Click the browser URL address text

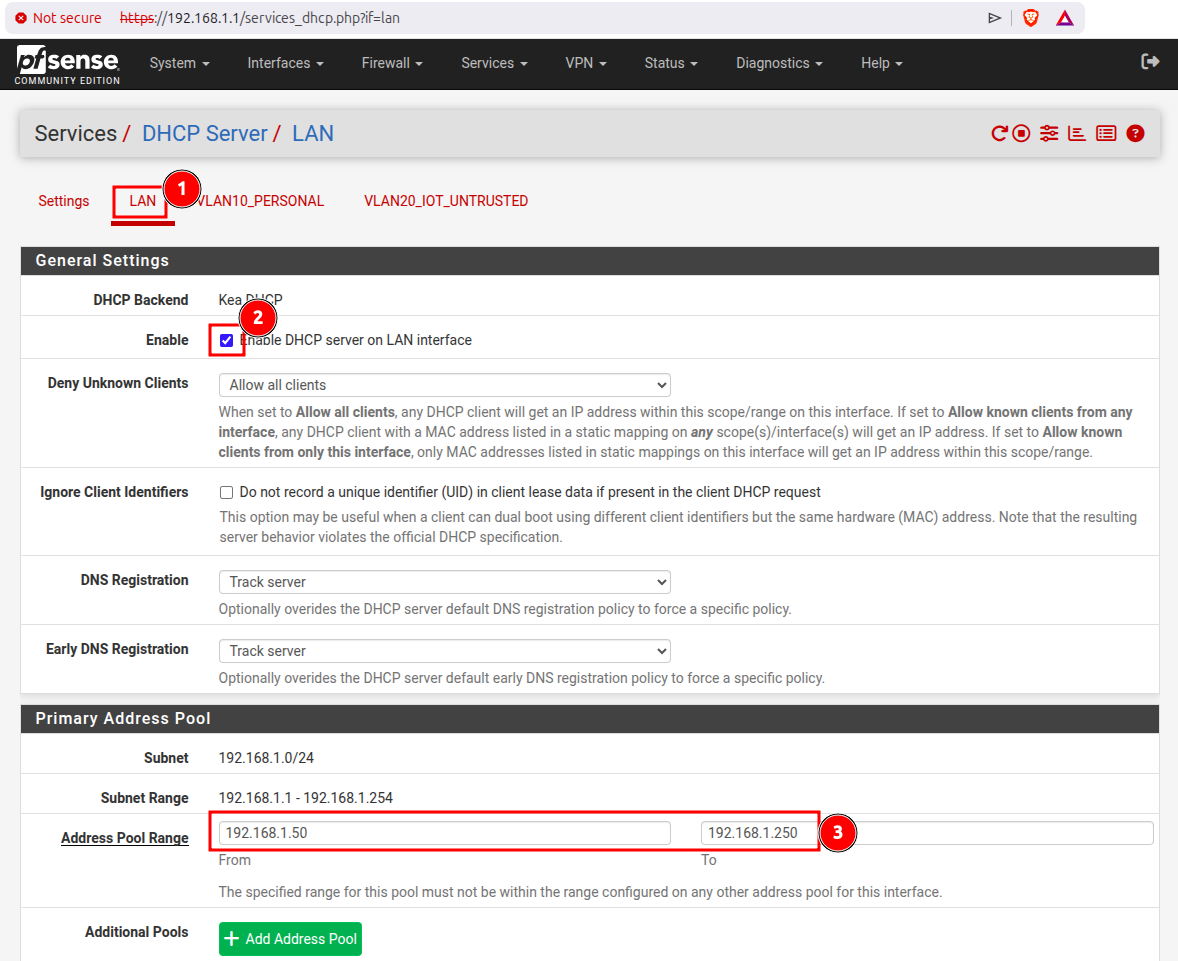(x=260, y=18)
